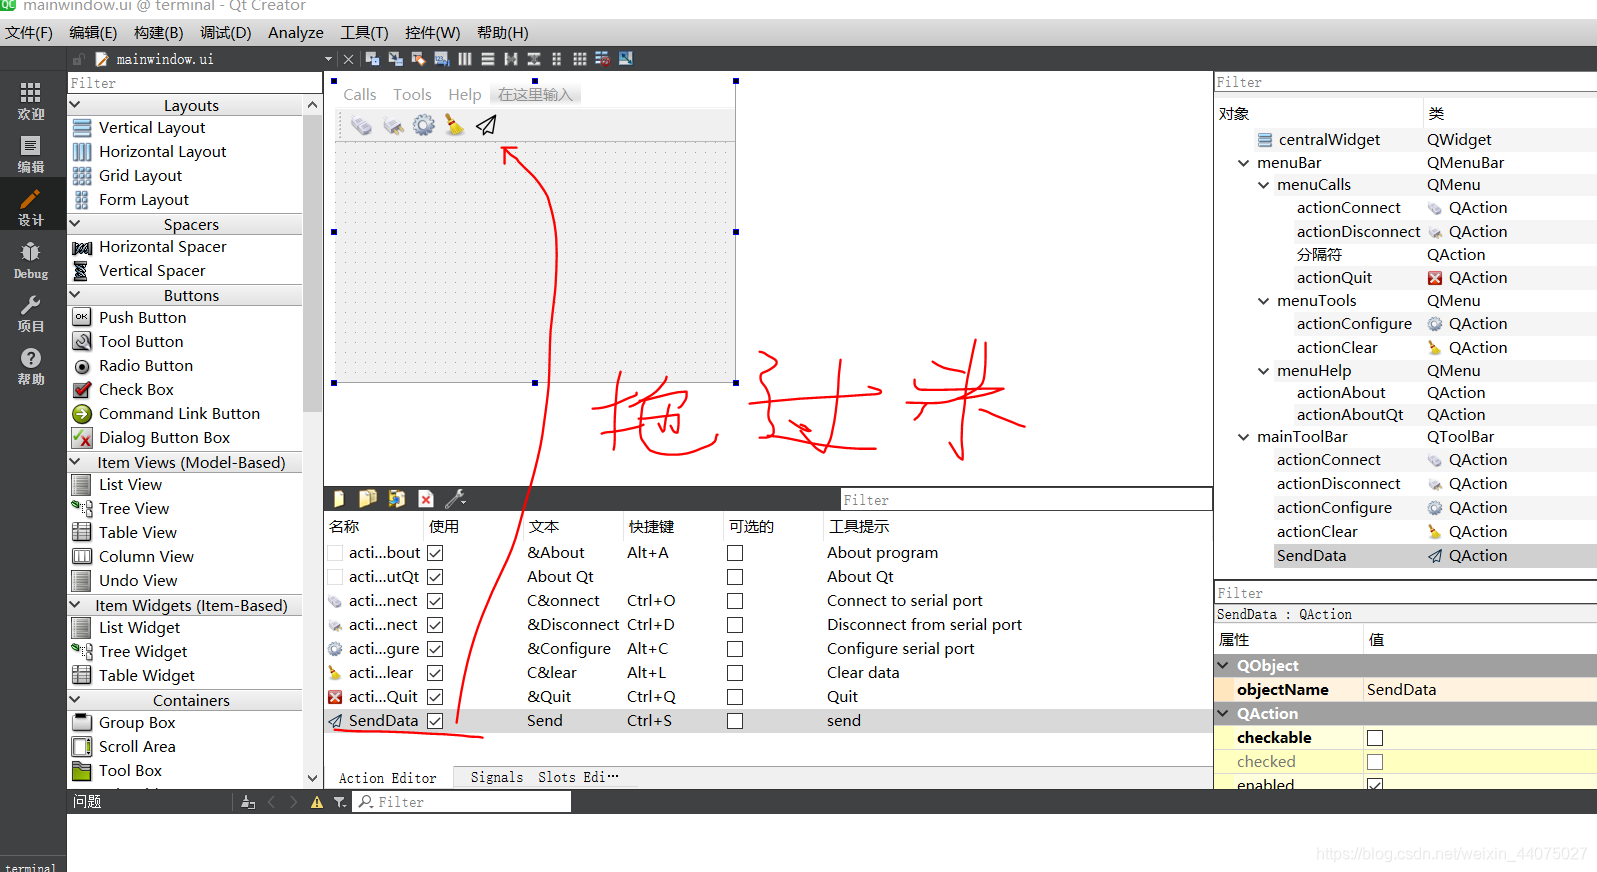Collapse Item Views (Model-Based) category
The image size is (1597, 872).
(x=75, y=461)
